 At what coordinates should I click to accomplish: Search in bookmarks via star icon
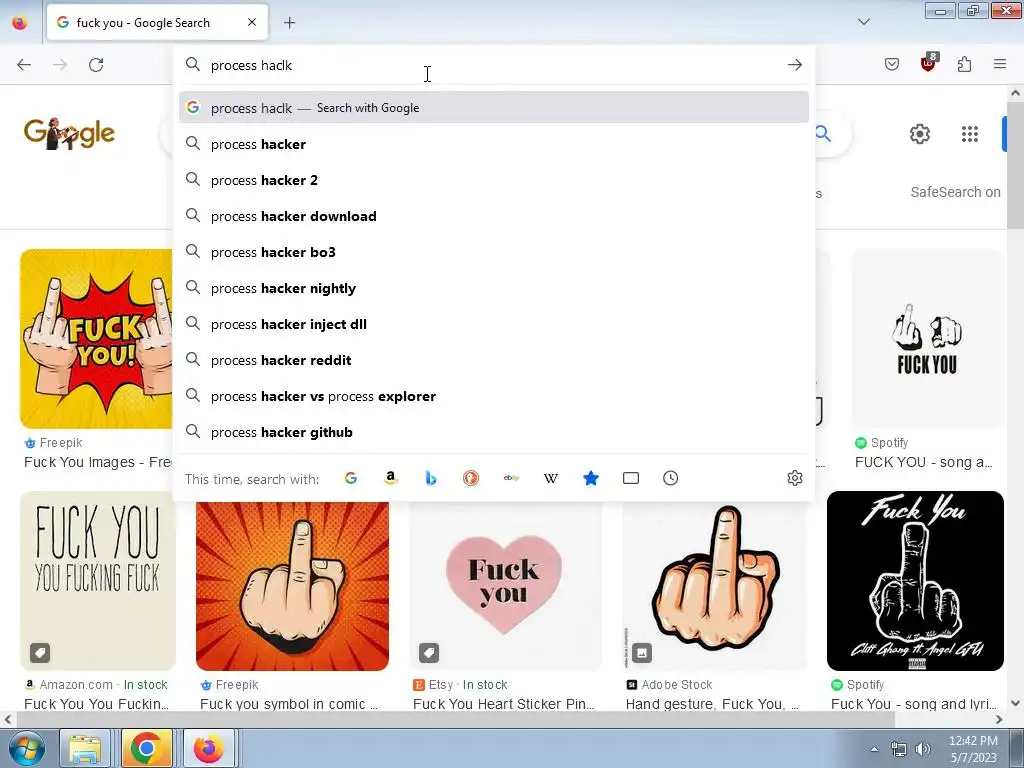pyautogui.click(x=590, y=478)
